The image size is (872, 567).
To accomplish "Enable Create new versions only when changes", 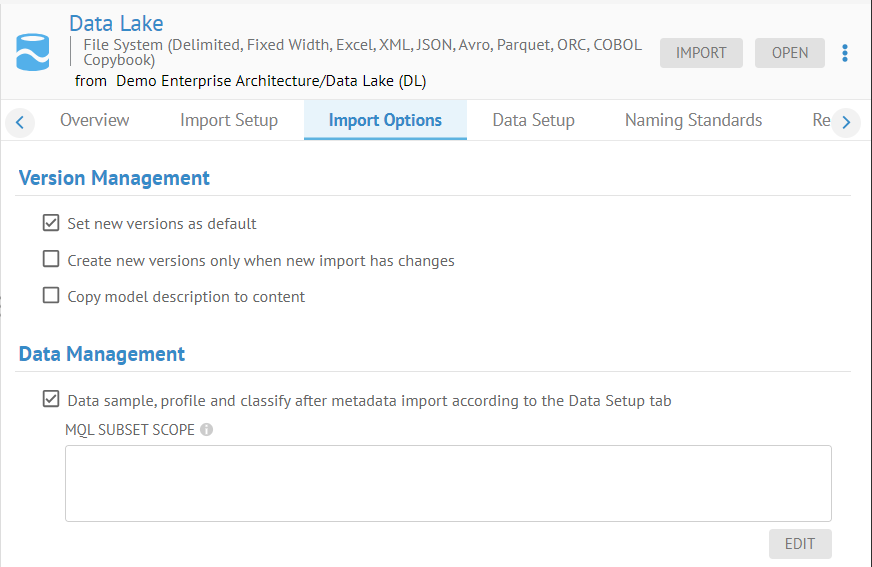I will [51, 260].
